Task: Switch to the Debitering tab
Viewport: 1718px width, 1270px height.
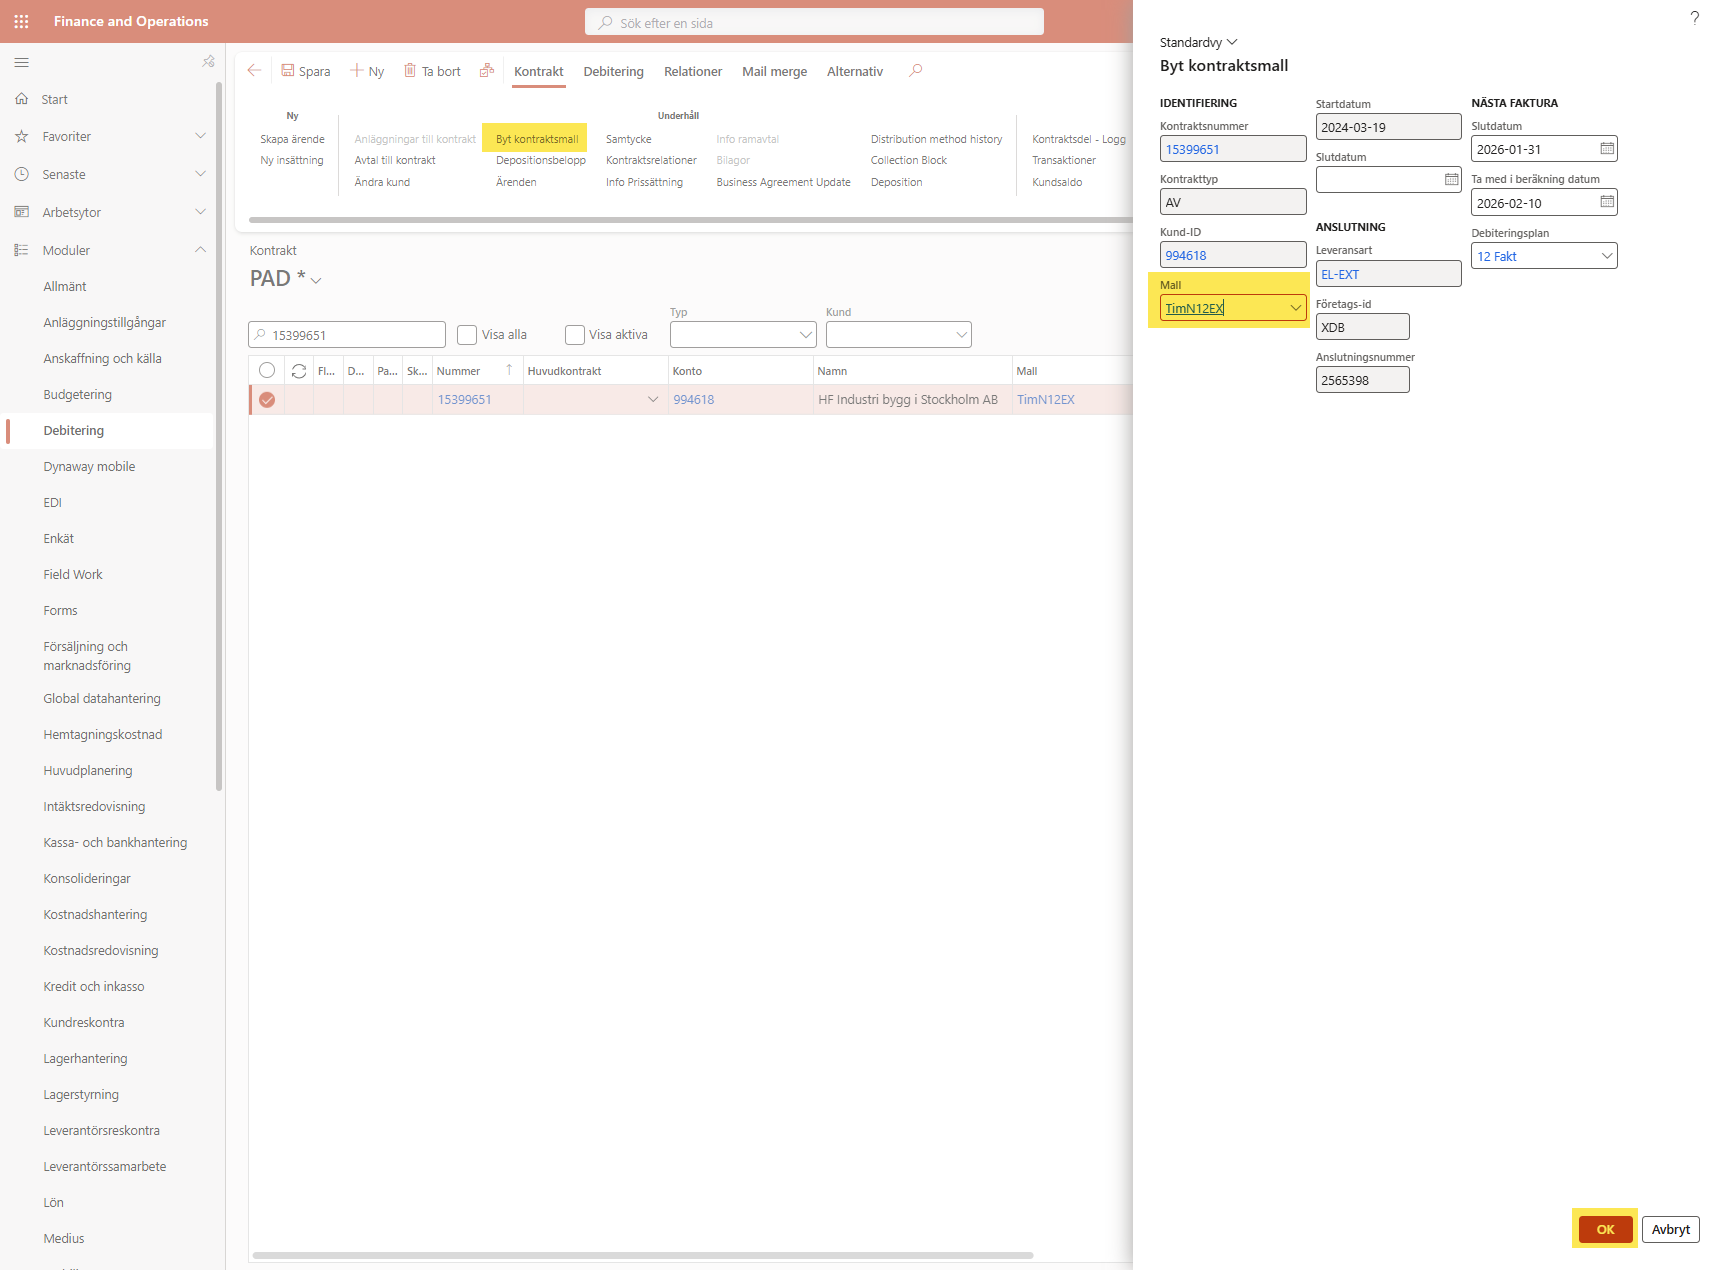Action: coord(613,72)
